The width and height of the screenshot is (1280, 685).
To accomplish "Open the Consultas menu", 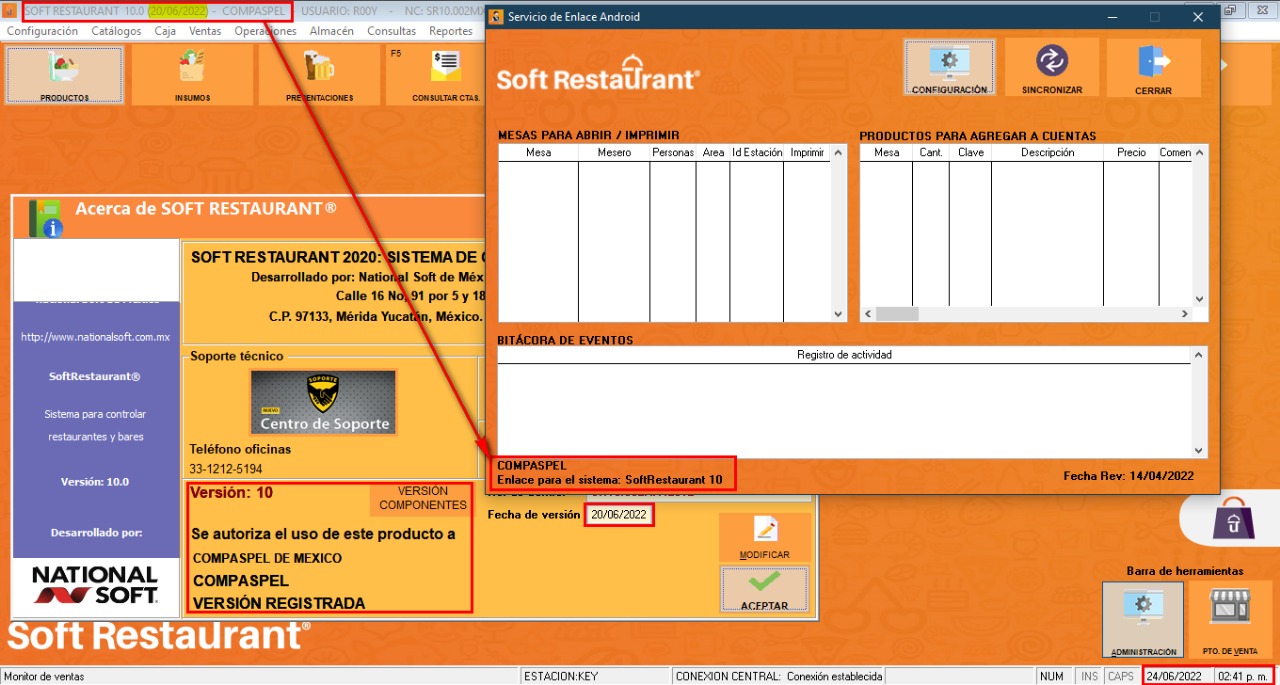I will pos(392,31).
